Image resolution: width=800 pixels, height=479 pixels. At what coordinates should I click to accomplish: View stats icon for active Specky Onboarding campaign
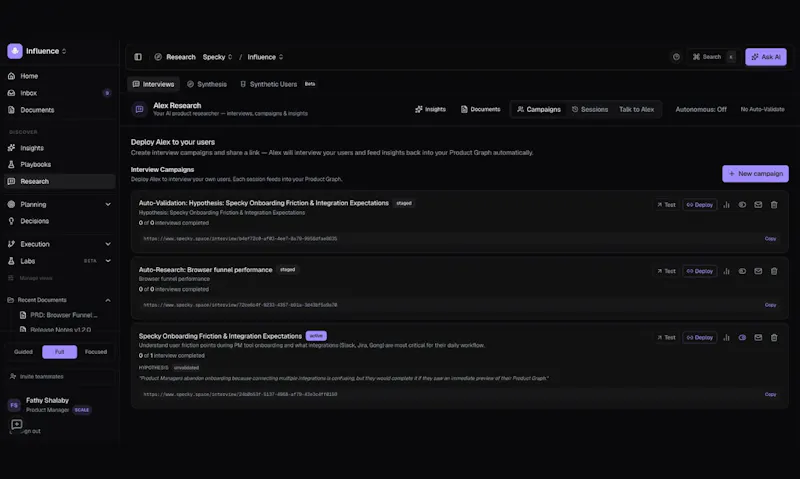(x=726, y=337)
